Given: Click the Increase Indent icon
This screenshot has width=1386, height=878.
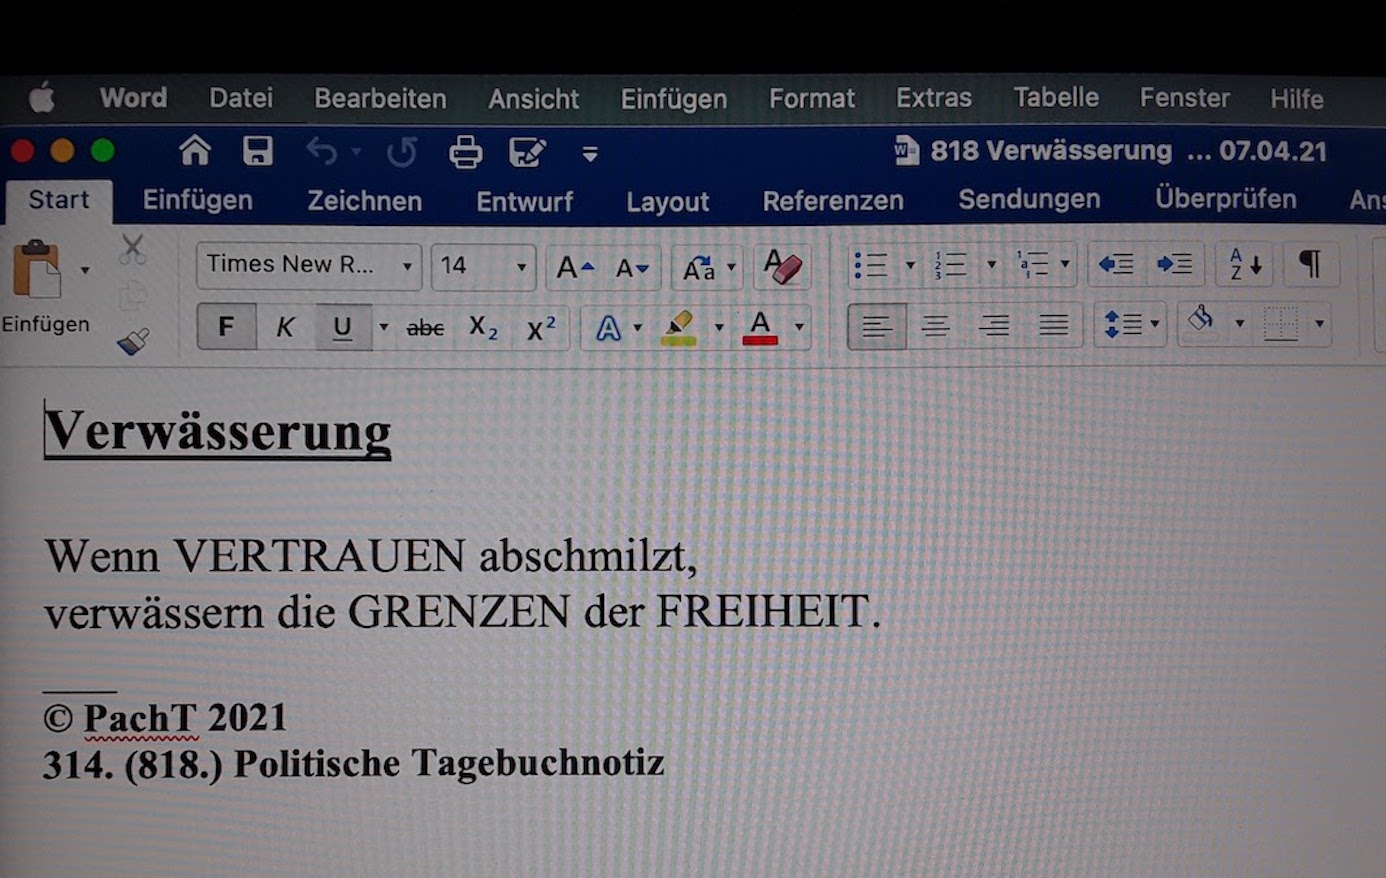Looking at the screenshot, I should 1174,265.
